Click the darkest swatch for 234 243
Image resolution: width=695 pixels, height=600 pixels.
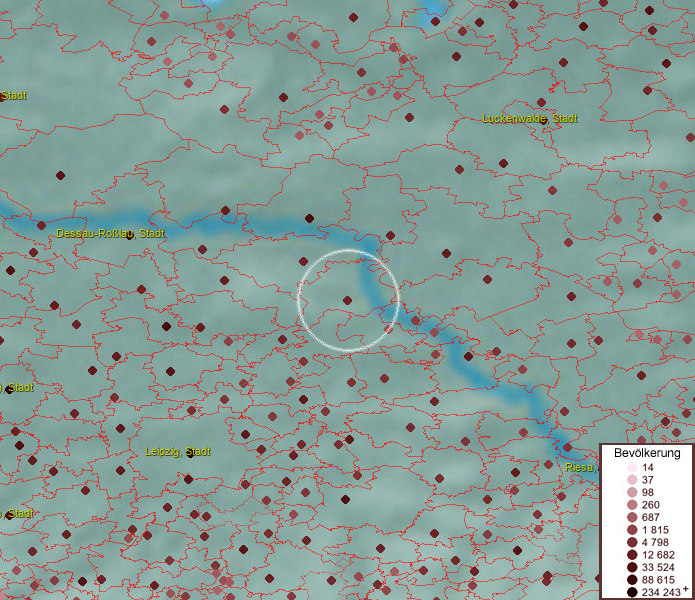pyautogui.click(x=632, y=592)
